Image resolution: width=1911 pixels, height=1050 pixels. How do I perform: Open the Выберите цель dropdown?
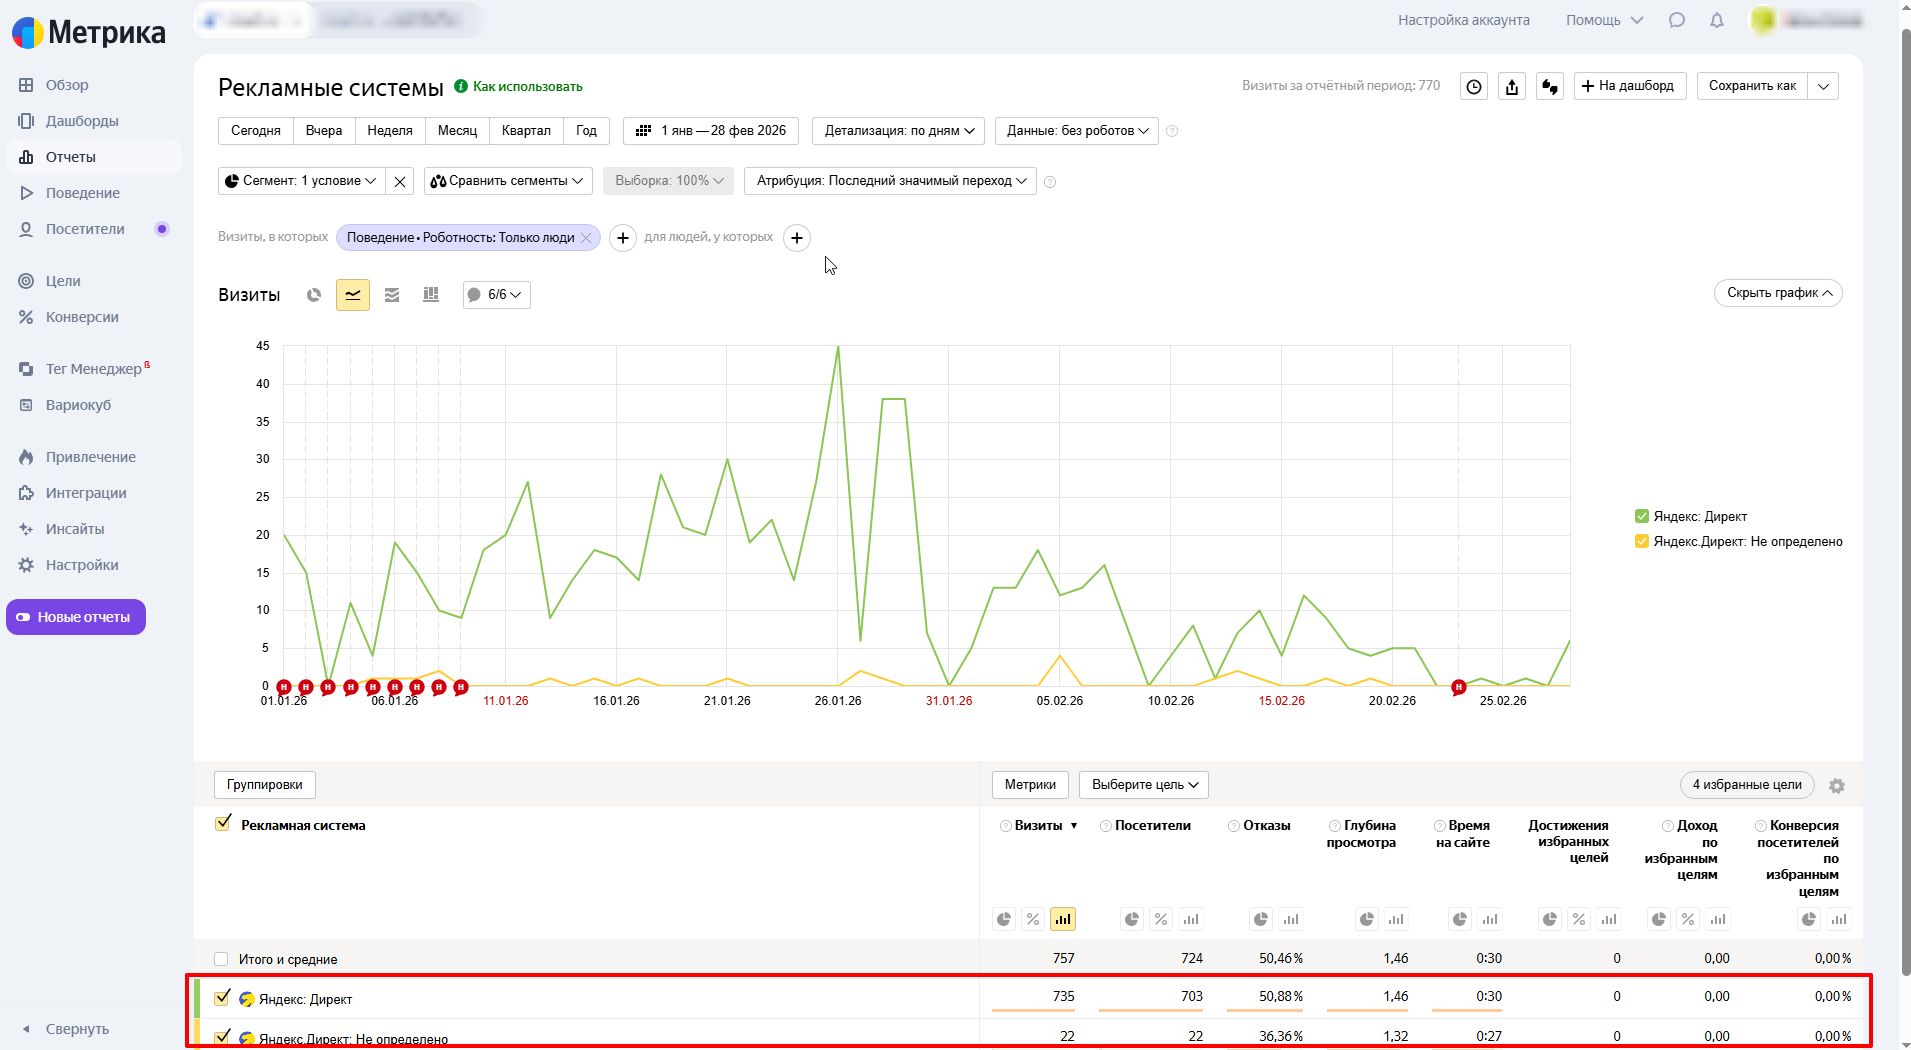click(1144, 785)
